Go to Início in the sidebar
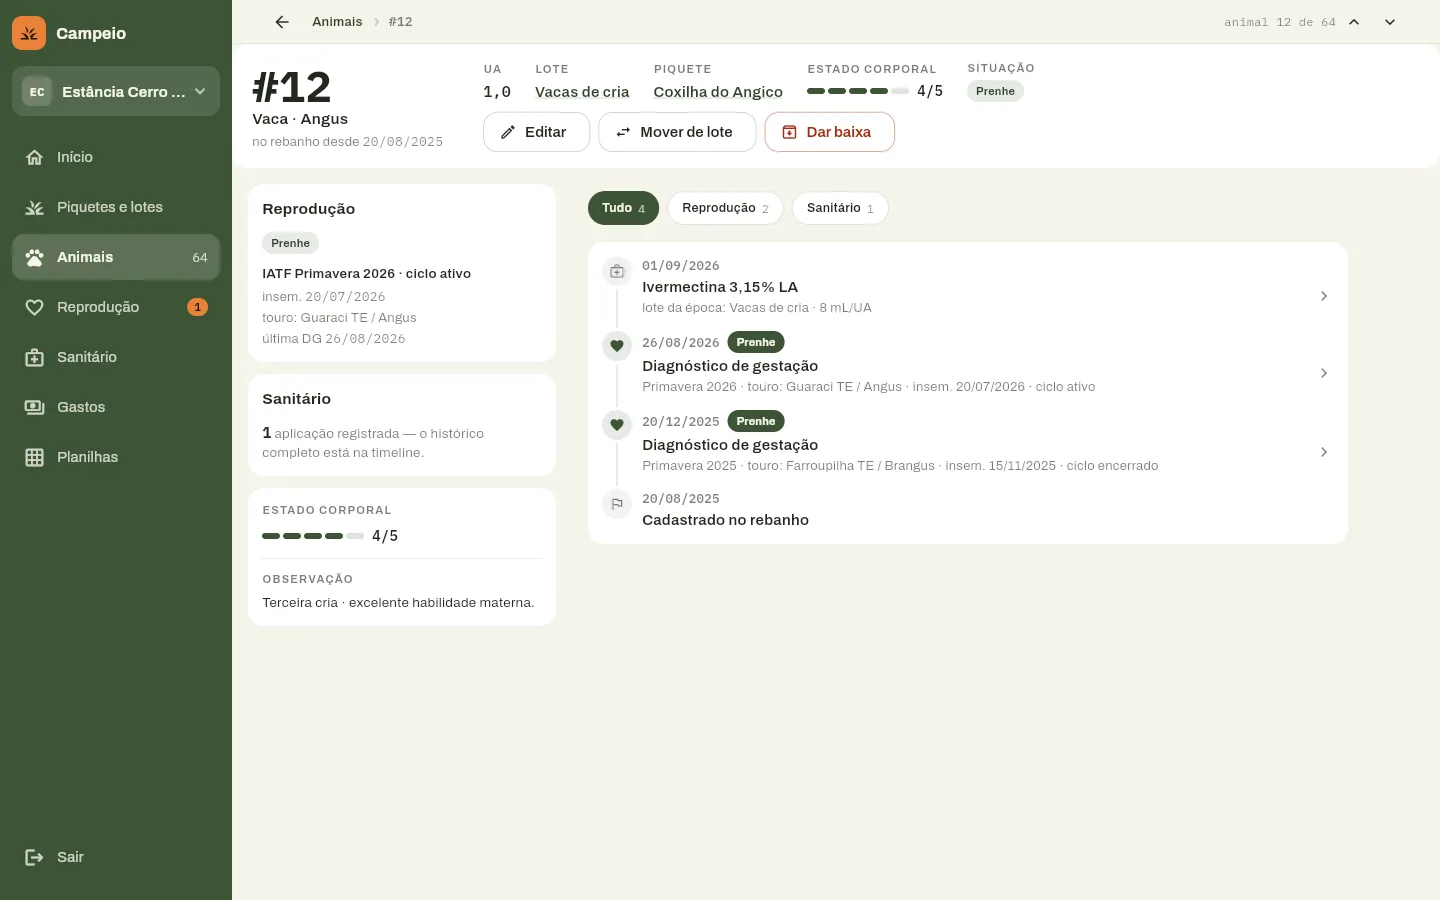Screen dimensions: 1440x900 (x=116, y=157)
